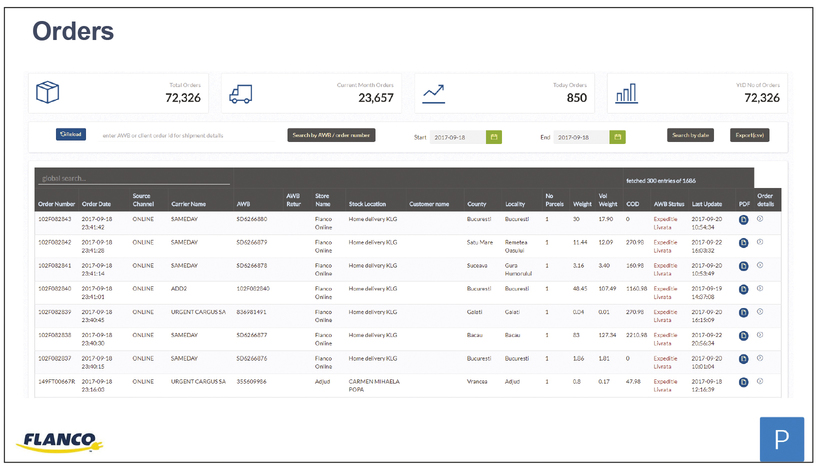Export orders with Export(csv) button
Image resolution: width=817 pixels, height=474 pixels.
point(749,135)
